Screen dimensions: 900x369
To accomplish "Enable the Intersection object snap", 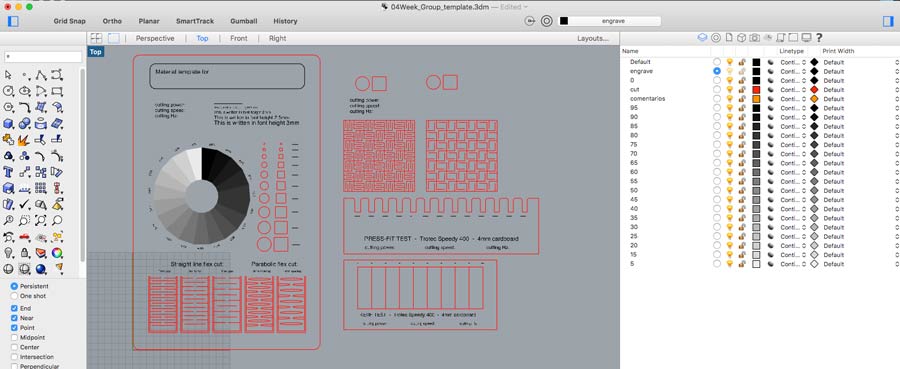I will point(14,356).
